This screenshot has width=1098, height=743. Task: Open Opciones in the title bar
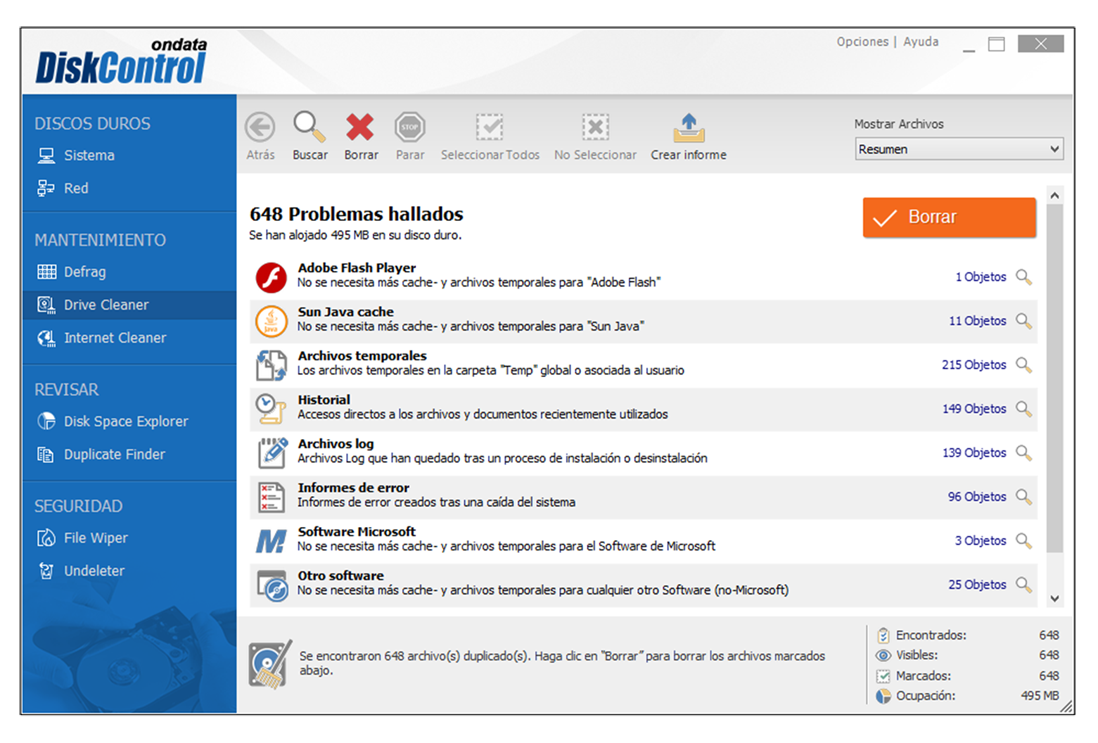tap(862, 41)
